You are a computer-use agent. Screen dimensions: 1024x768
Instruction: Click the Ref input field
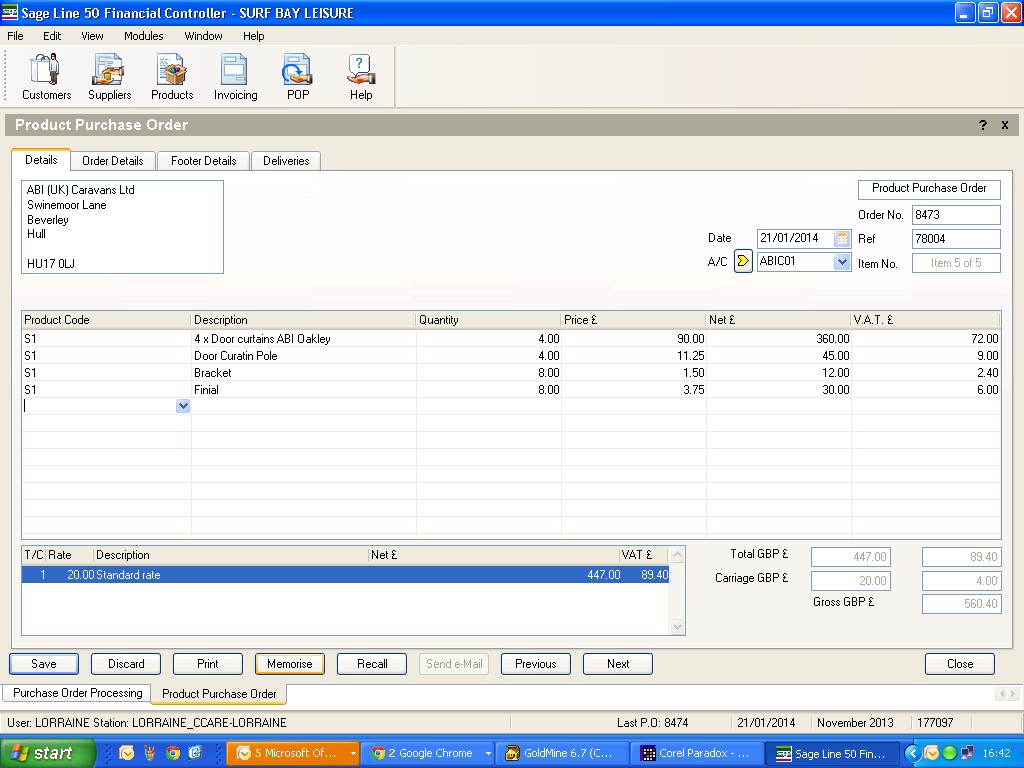coord(955,239)
